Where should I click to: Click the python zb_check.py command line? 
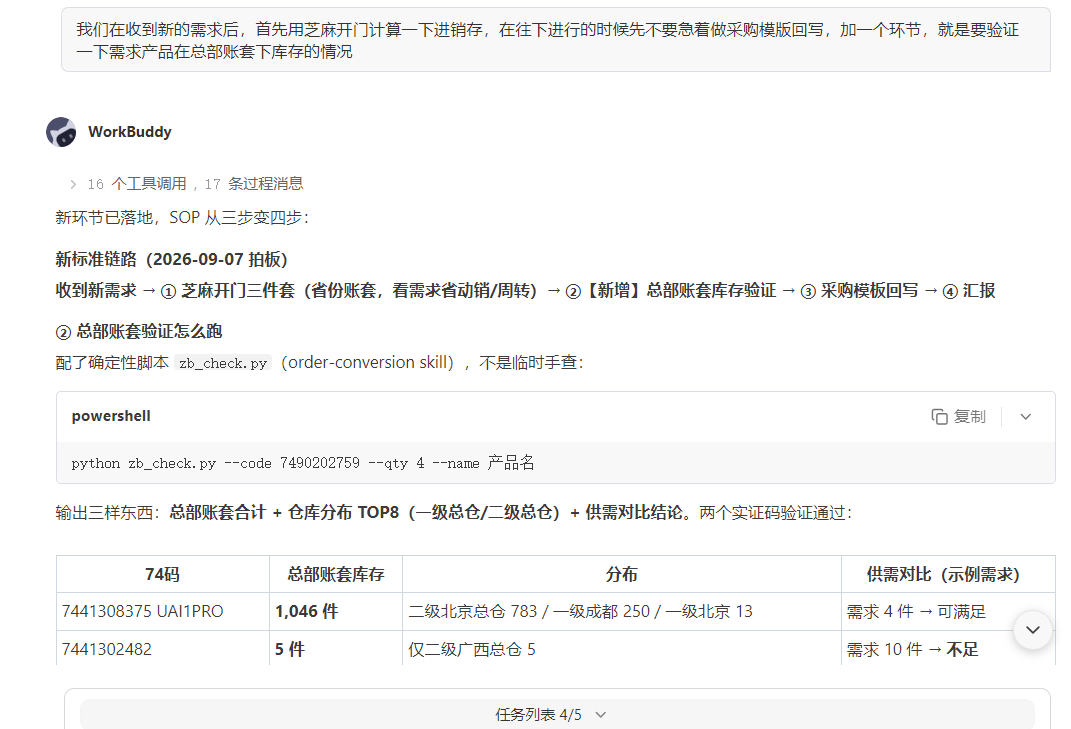point(303,463)
